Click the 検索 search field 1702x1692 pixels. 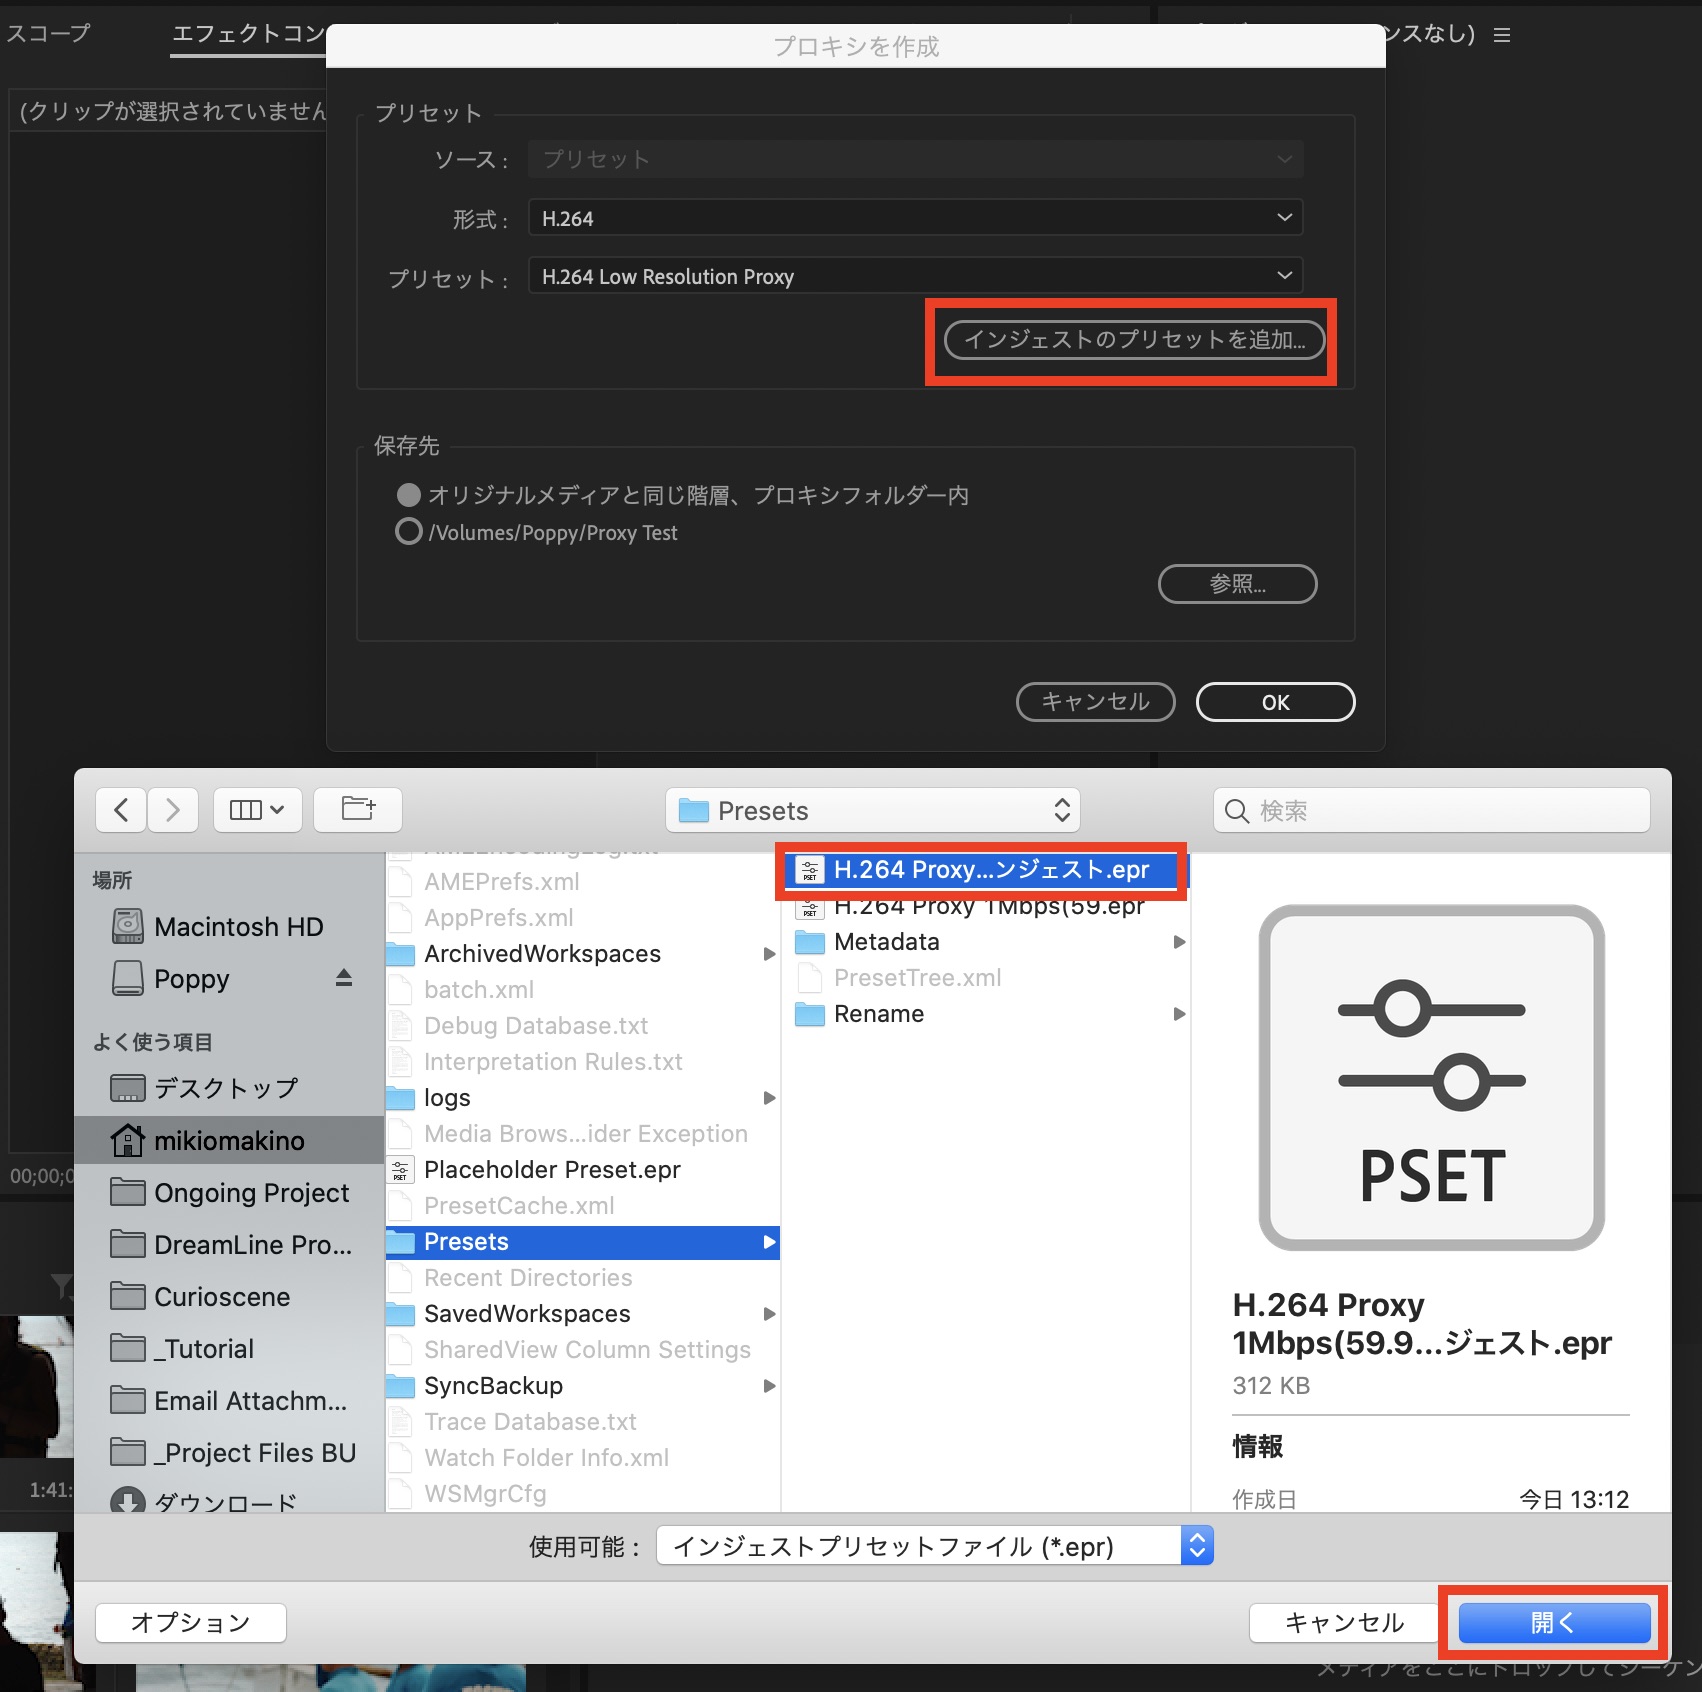[x=1432, y=811]
